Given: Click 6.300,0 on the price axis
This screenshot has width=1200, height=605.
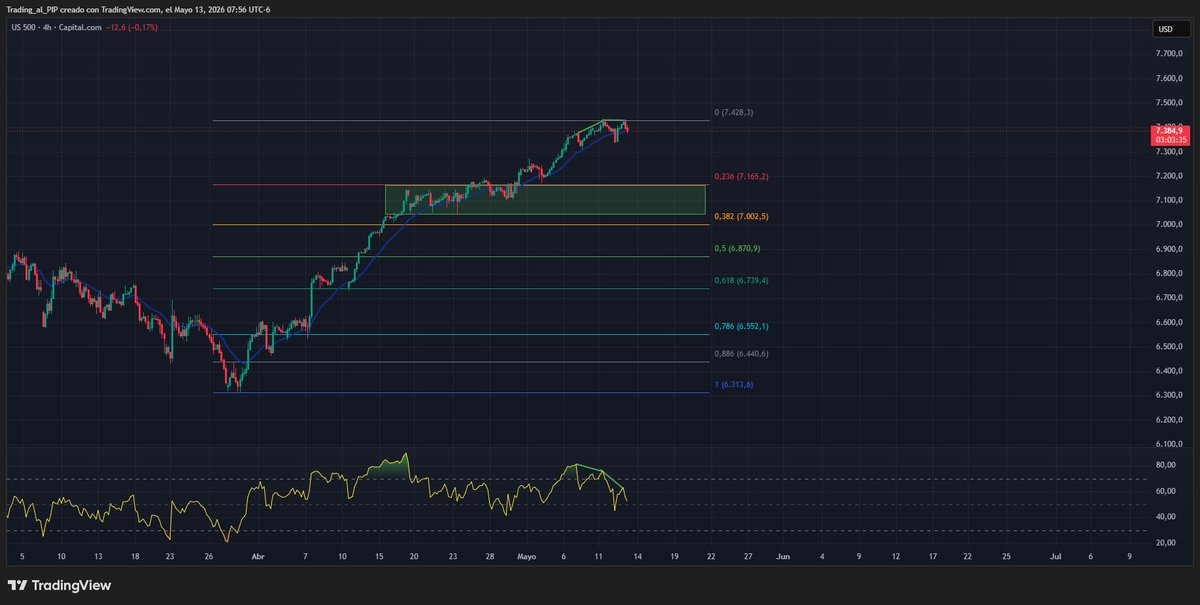Looking at the screenshot, I should click(x=1169, y=395).
